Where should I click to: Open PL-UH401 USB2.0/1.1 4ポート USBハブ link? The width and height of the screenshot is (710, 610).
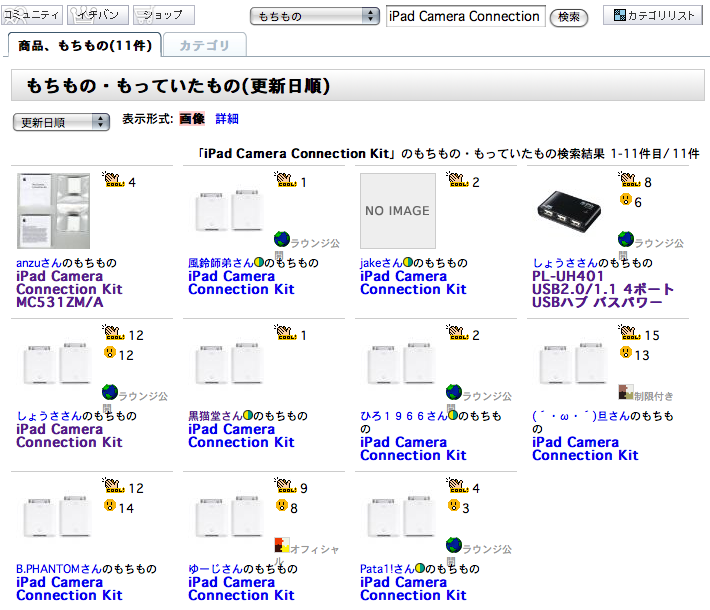click(603, 289)
